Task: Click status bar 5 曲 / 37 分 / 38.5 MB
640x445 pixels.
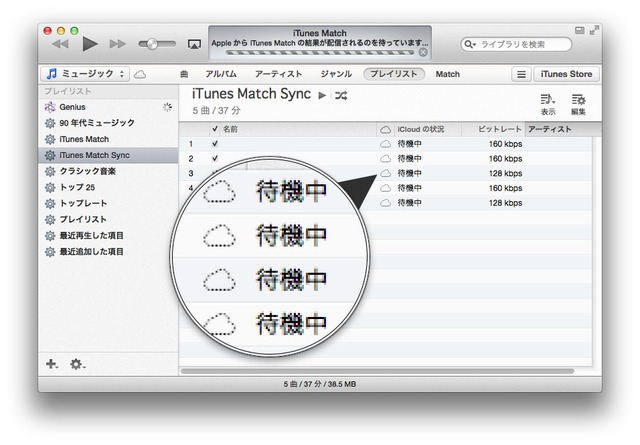Action: [320, 384]
